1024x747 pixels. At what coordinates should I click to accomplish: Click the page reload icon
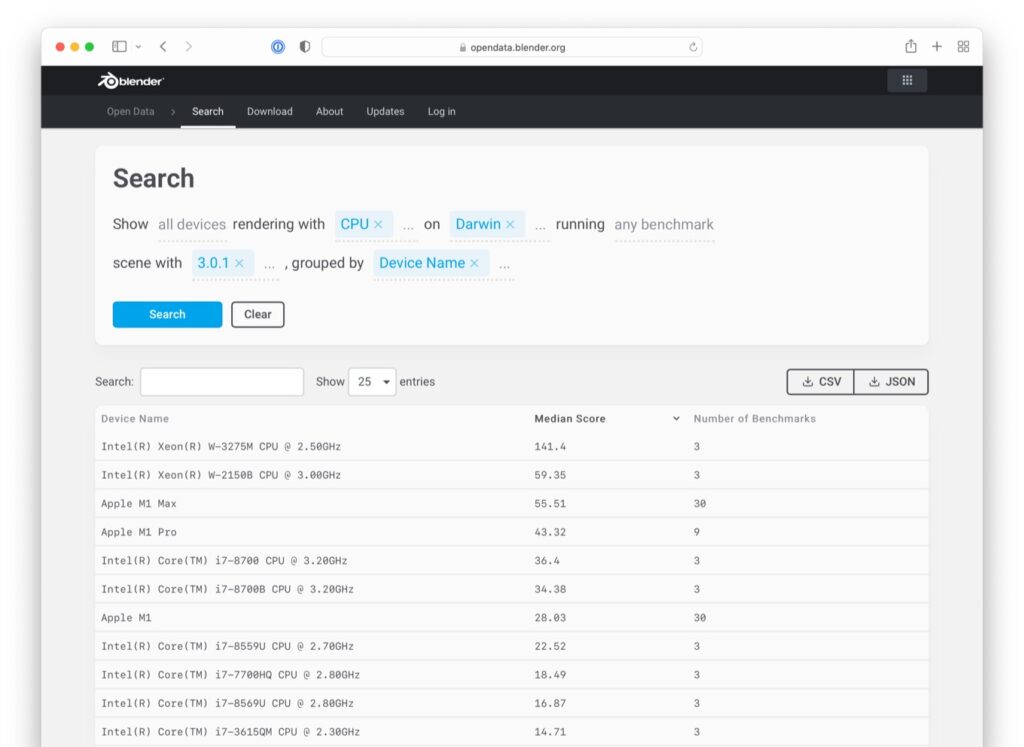(x=693, y=47)
